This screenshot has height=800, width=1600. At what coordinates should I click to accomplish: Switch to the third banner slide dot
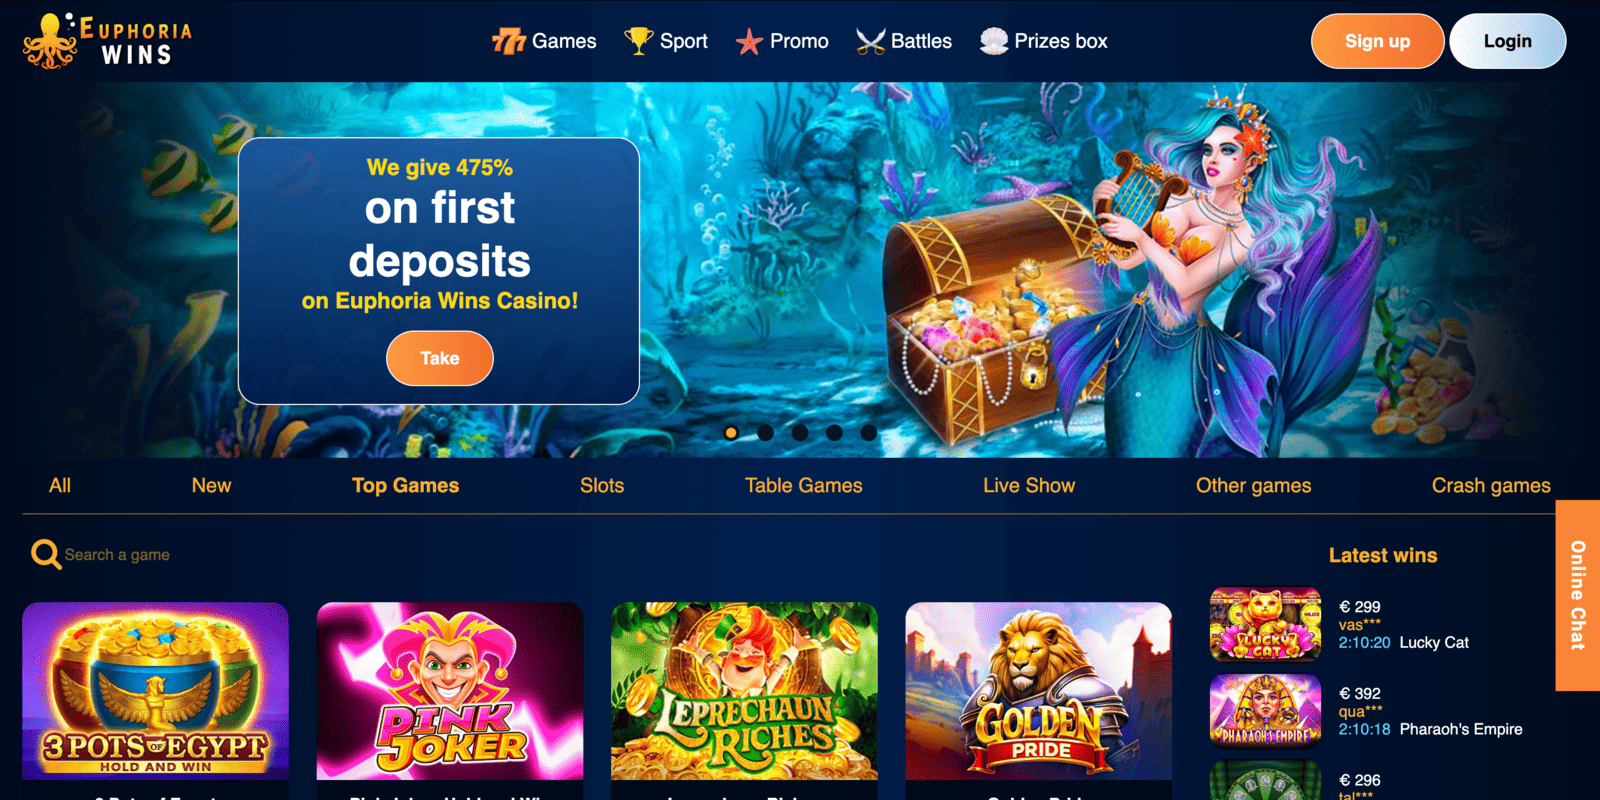800,433
